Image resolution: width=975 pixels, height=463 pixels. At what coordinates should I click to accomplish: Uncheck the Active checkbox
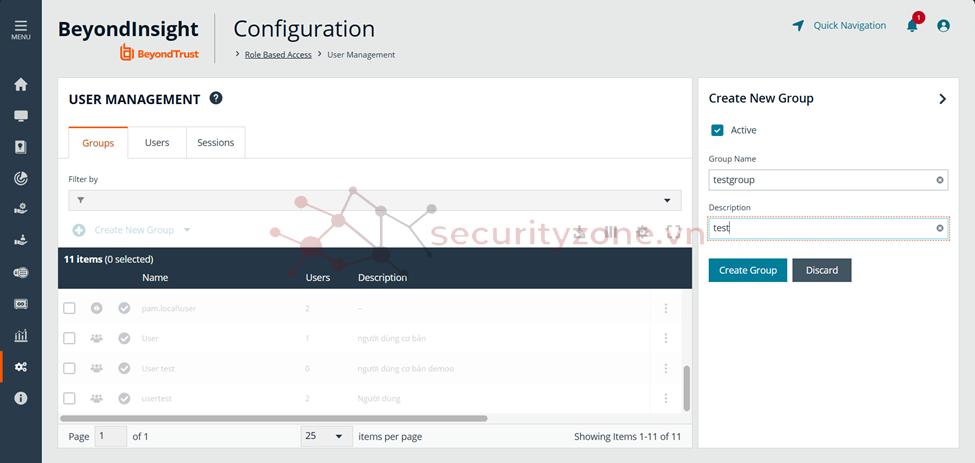[717, 130]
